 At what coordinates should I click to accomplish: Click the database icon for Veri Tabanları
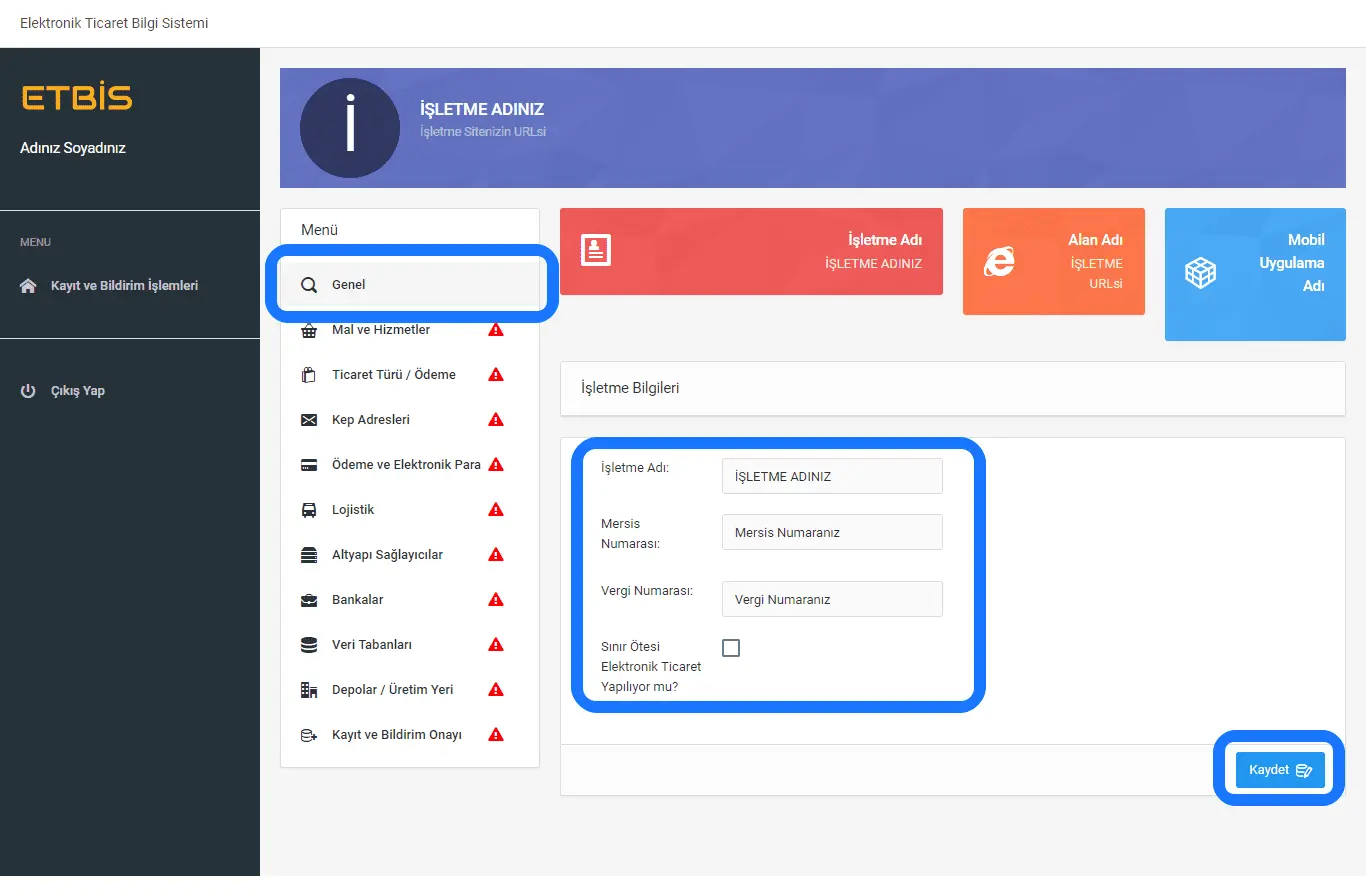click(x=309, y=645)
